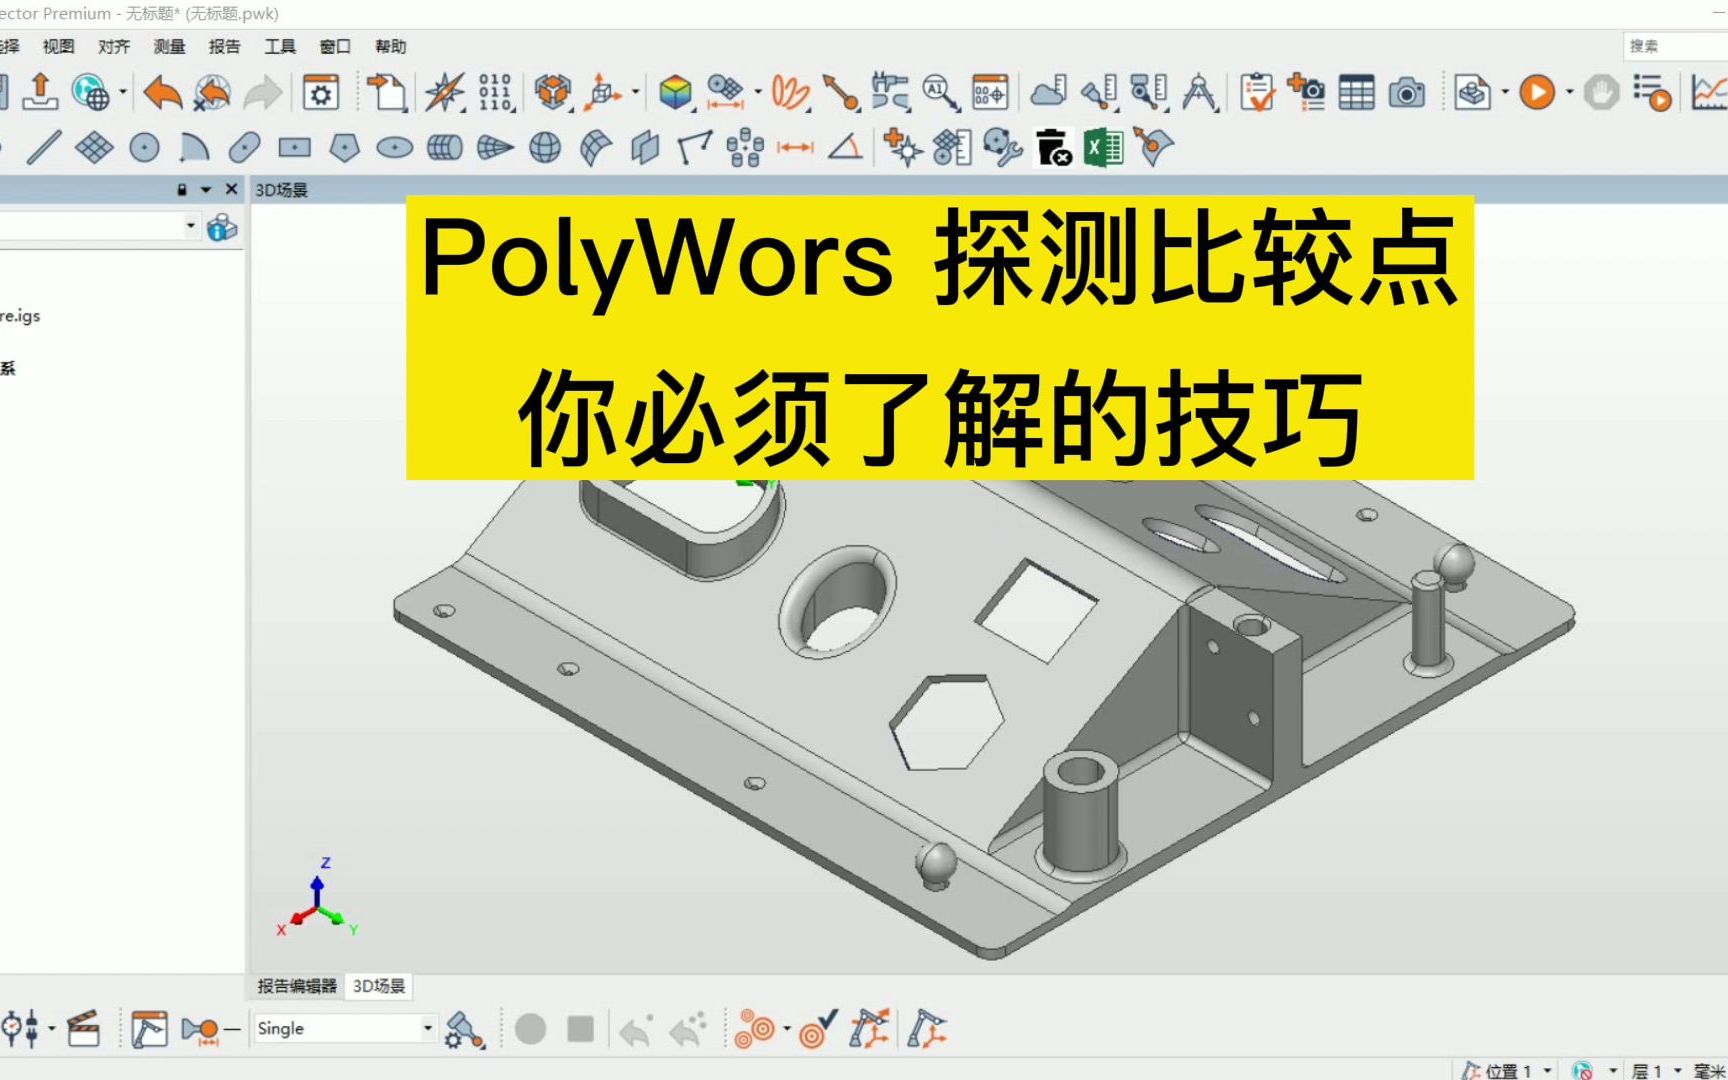Select the ellipse feature icon
This screenshot has width=1728, height=1080.
pos(395,148)
